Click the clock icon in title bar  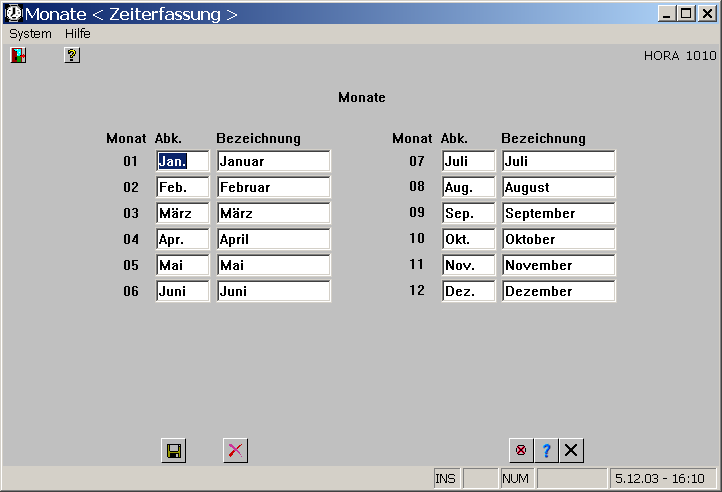click(x=13, y=13)
